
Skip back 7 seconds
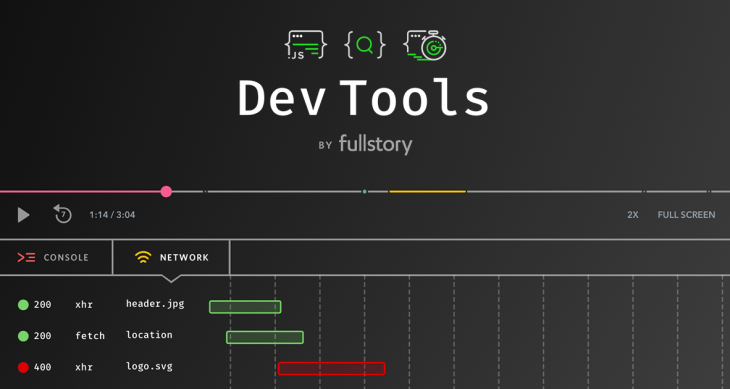click(62, 214)
